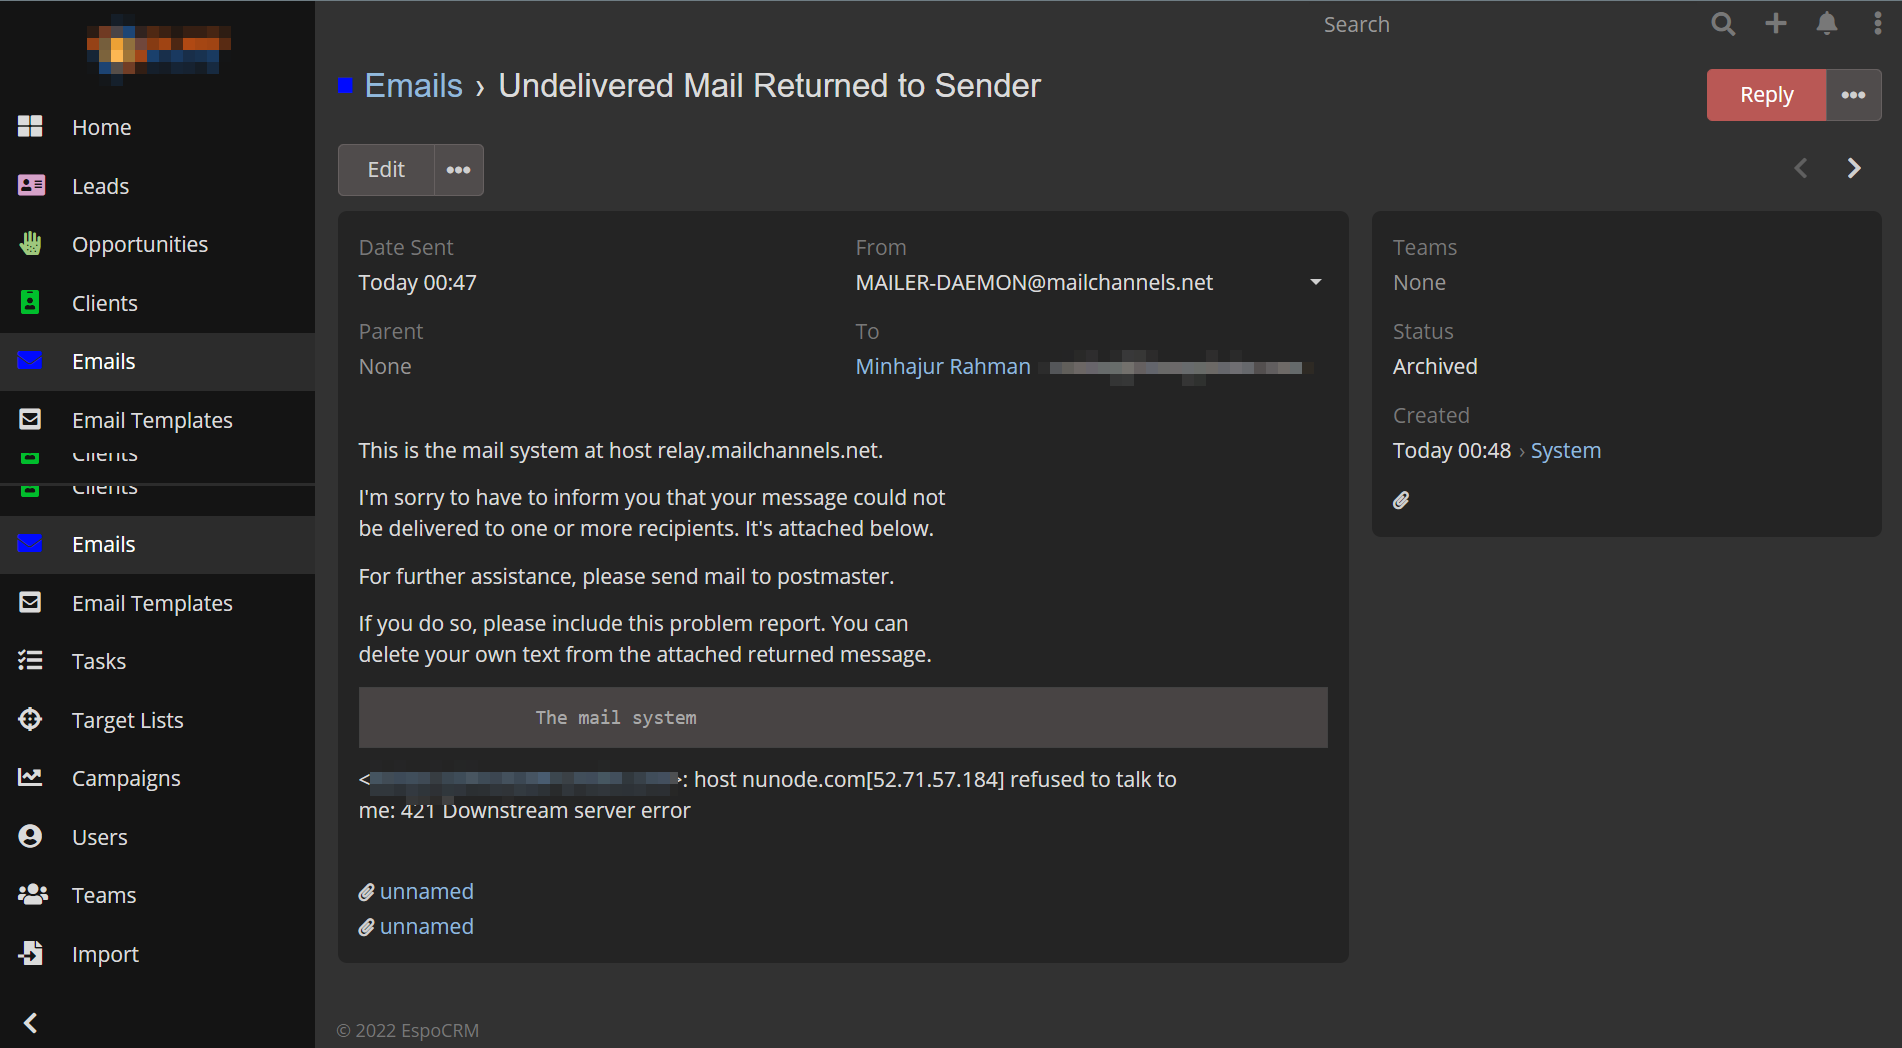Screen dimensions: 1902x1048
Task: Open Leads in the sidebar
Action: (100, 186)
